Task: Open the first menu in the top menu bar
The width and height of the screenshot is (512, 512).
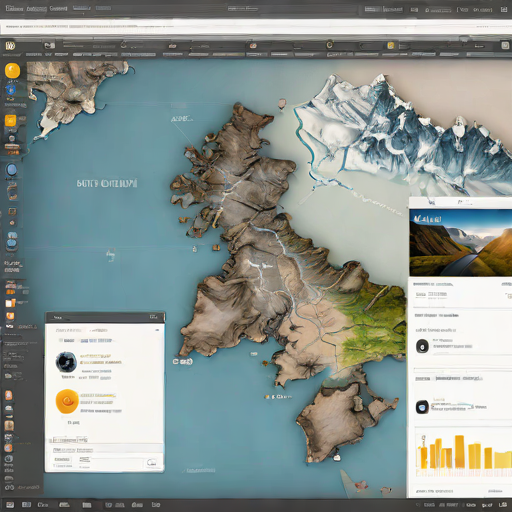Action: 14,8
